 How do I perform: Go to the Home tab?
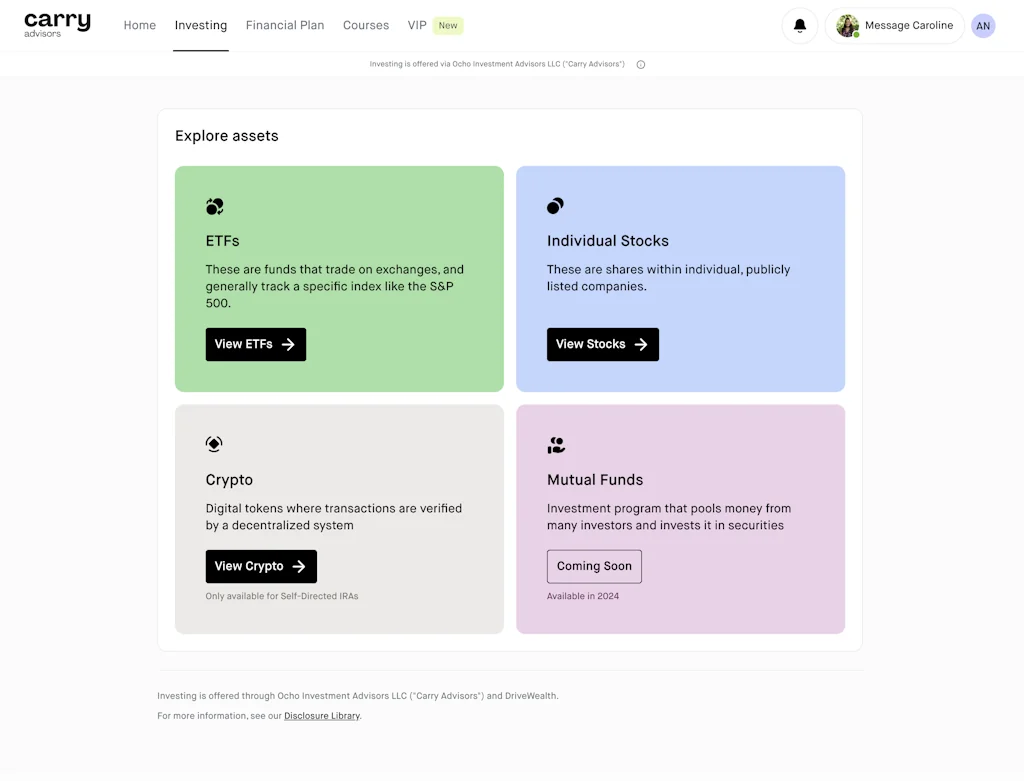click(x=140, y=26)
